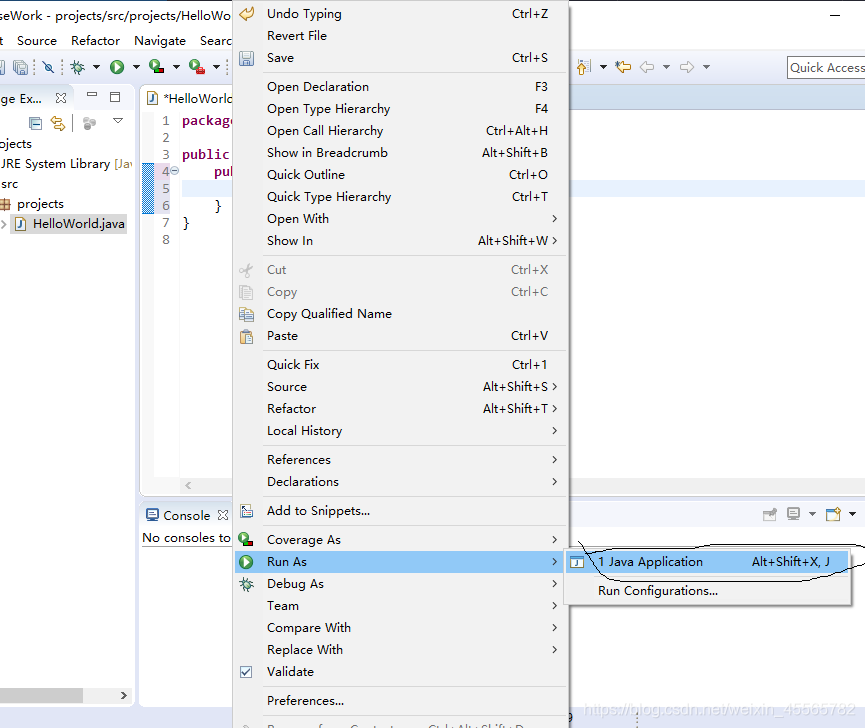Select JRE System Library in tree
This screenshot has height=728, width=865.
click(66, 164)
